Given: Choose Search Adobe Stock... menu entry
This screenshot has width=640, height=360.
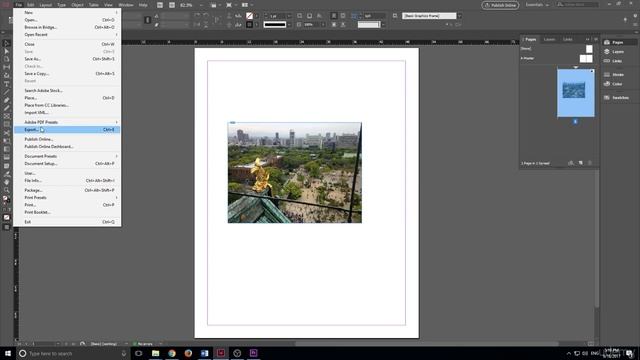Looking at the screenshot, I should click(67, 91).
